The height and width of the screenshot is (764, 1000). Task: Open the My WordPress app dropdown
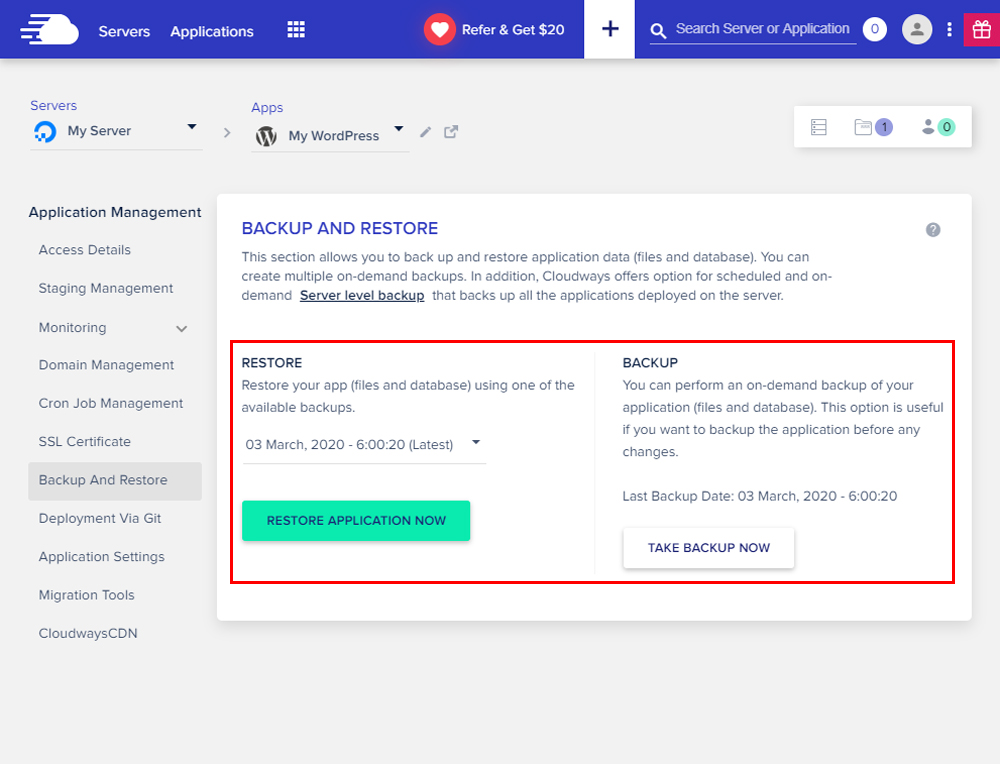[330, 136]
